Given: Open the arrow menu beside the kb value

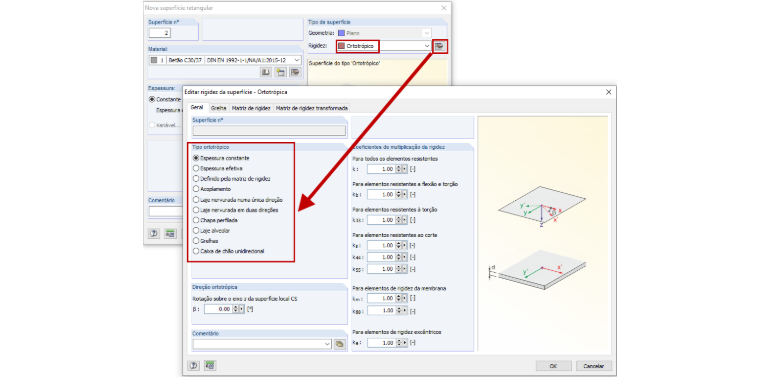Looking at the screenshot, I should (x=405, y=194).
